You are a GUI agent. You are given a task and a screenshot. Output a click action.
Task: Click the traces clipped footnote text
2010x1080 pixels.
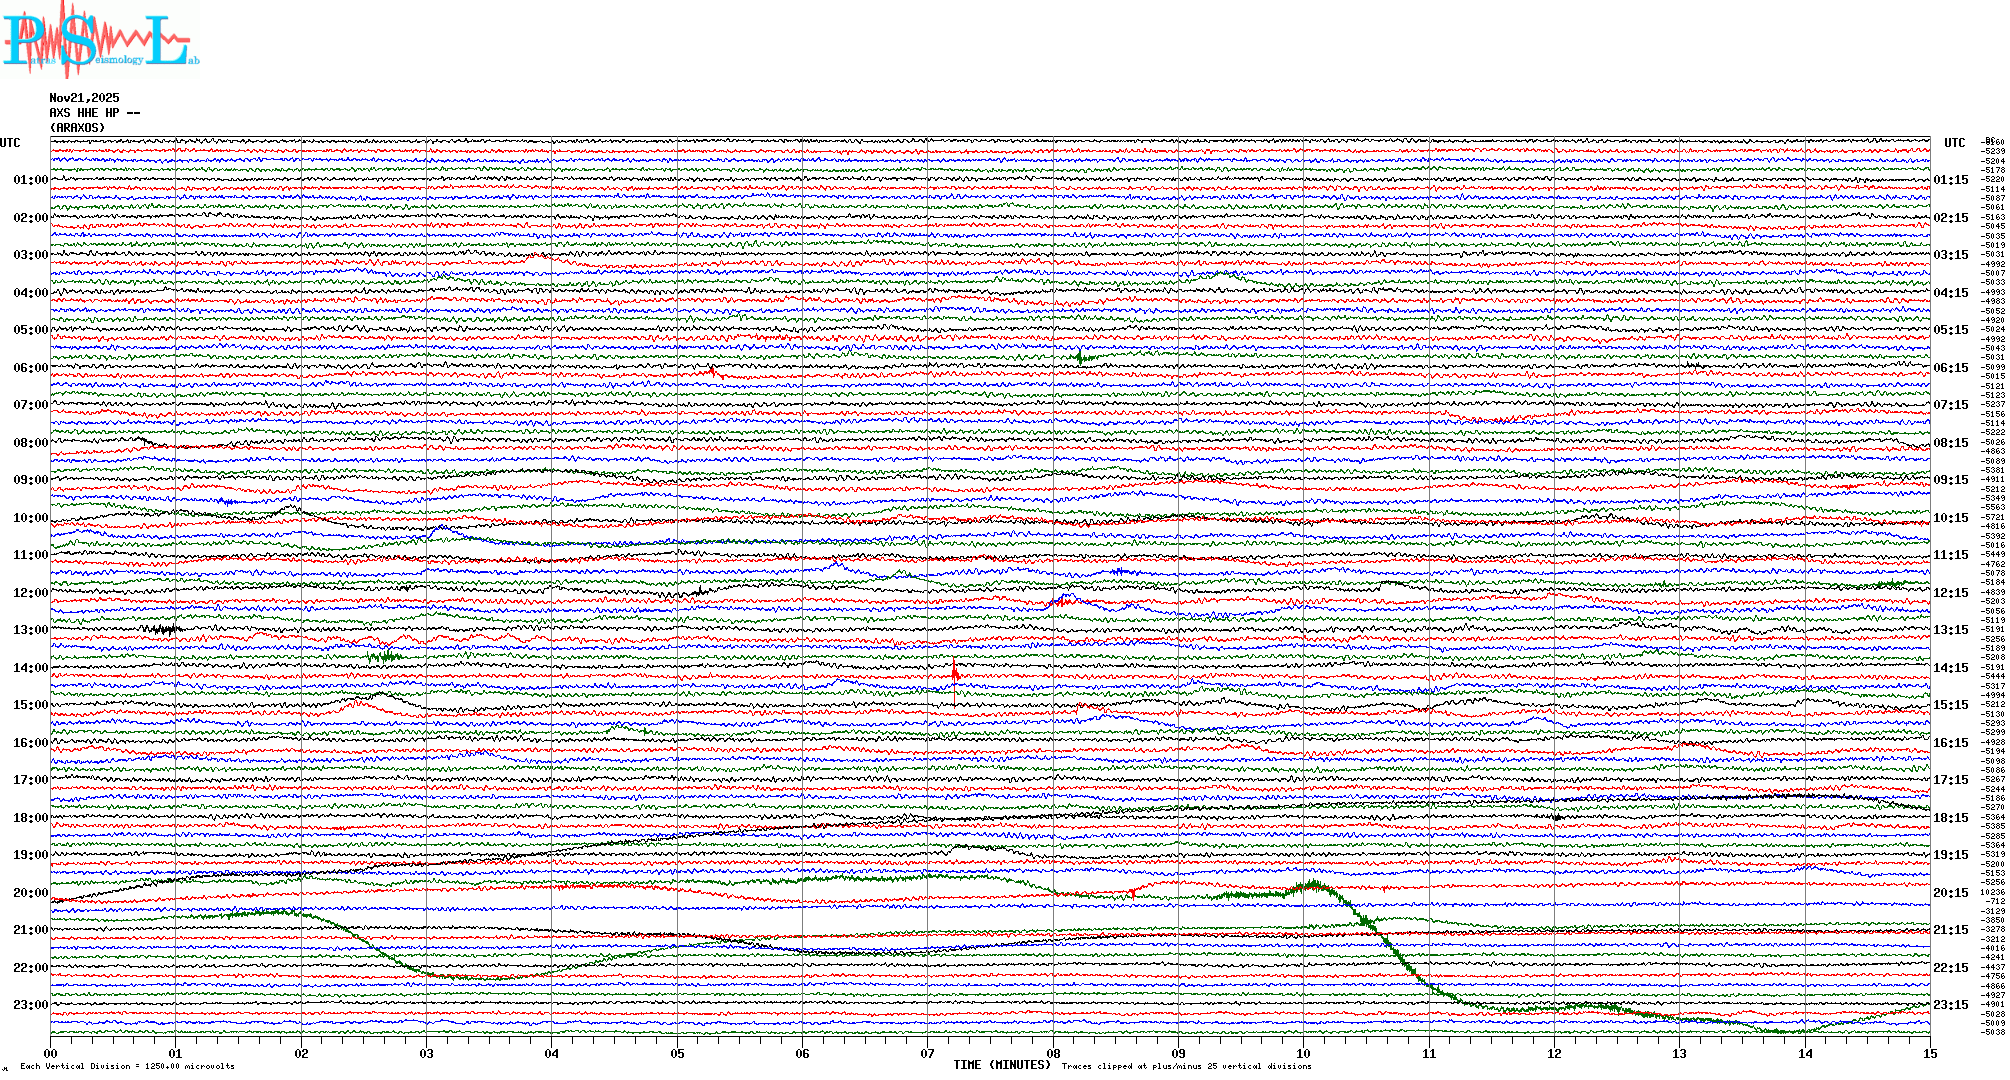click(1186, 1066)
